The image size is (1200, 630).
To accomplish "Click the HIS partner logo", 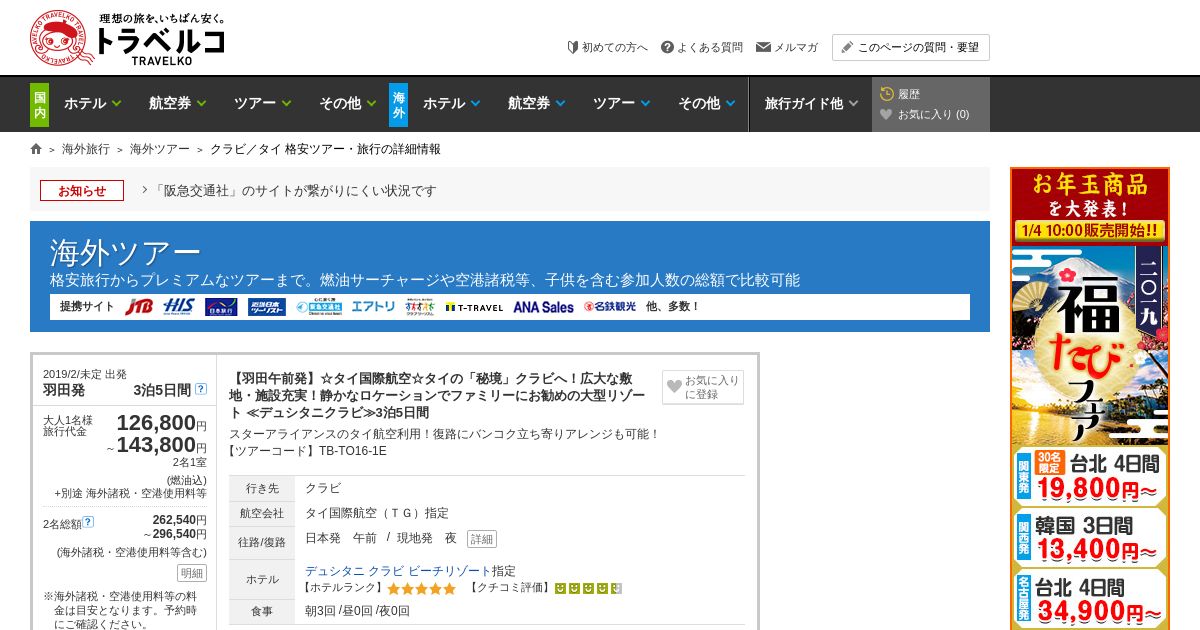I will point(179,307).
